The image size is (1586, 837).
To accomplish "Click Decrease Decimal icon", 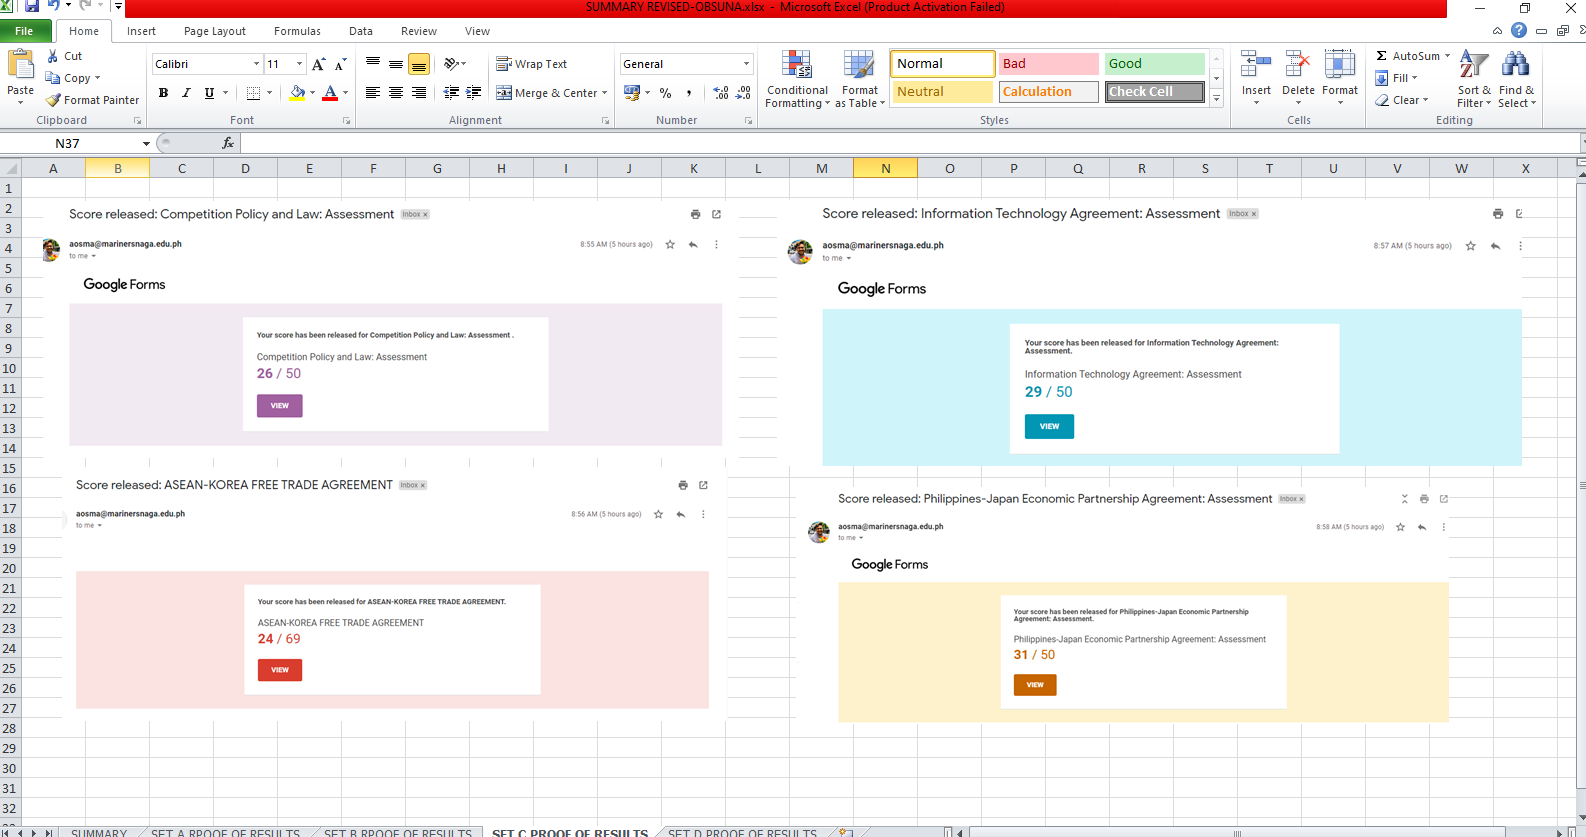I will (x=744, y=93).
